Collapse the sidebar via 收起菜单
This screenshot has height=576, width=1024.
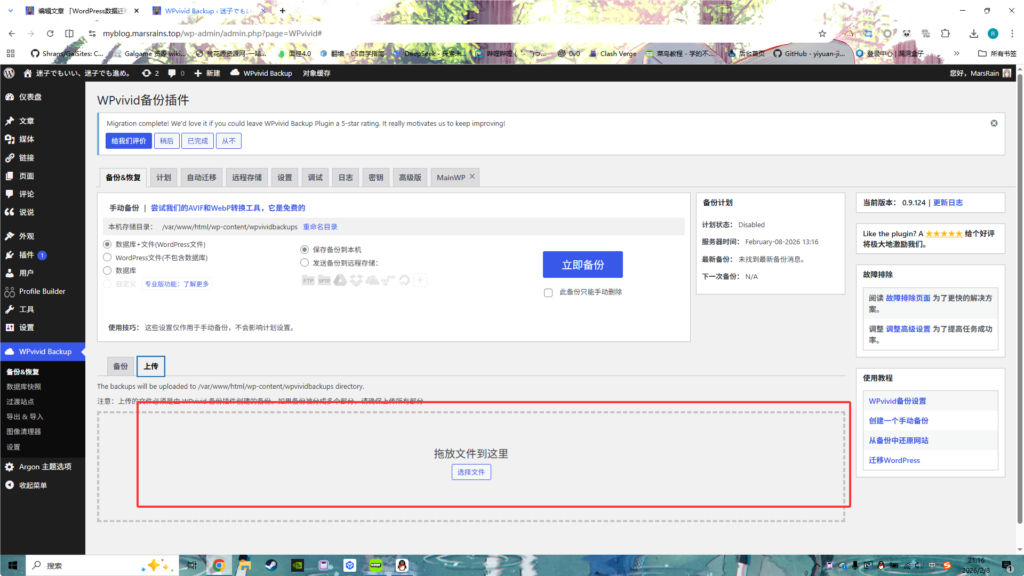[x=9, y=485]
